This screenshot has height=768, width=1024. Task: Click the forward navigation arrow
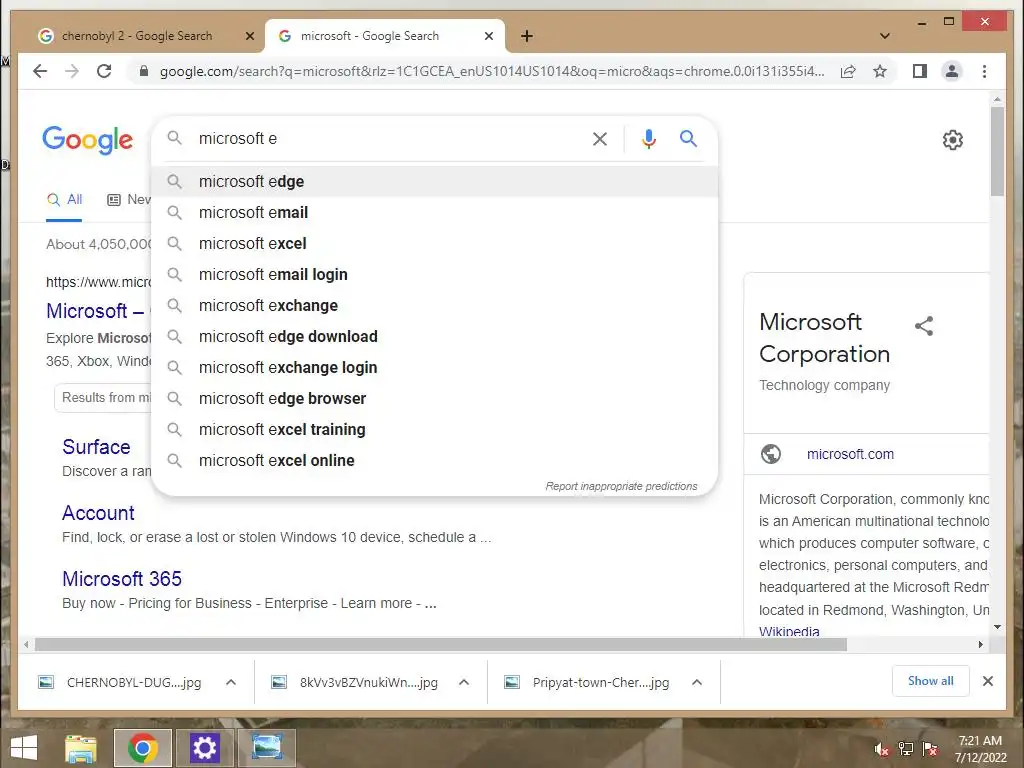[x=72, y=71]
